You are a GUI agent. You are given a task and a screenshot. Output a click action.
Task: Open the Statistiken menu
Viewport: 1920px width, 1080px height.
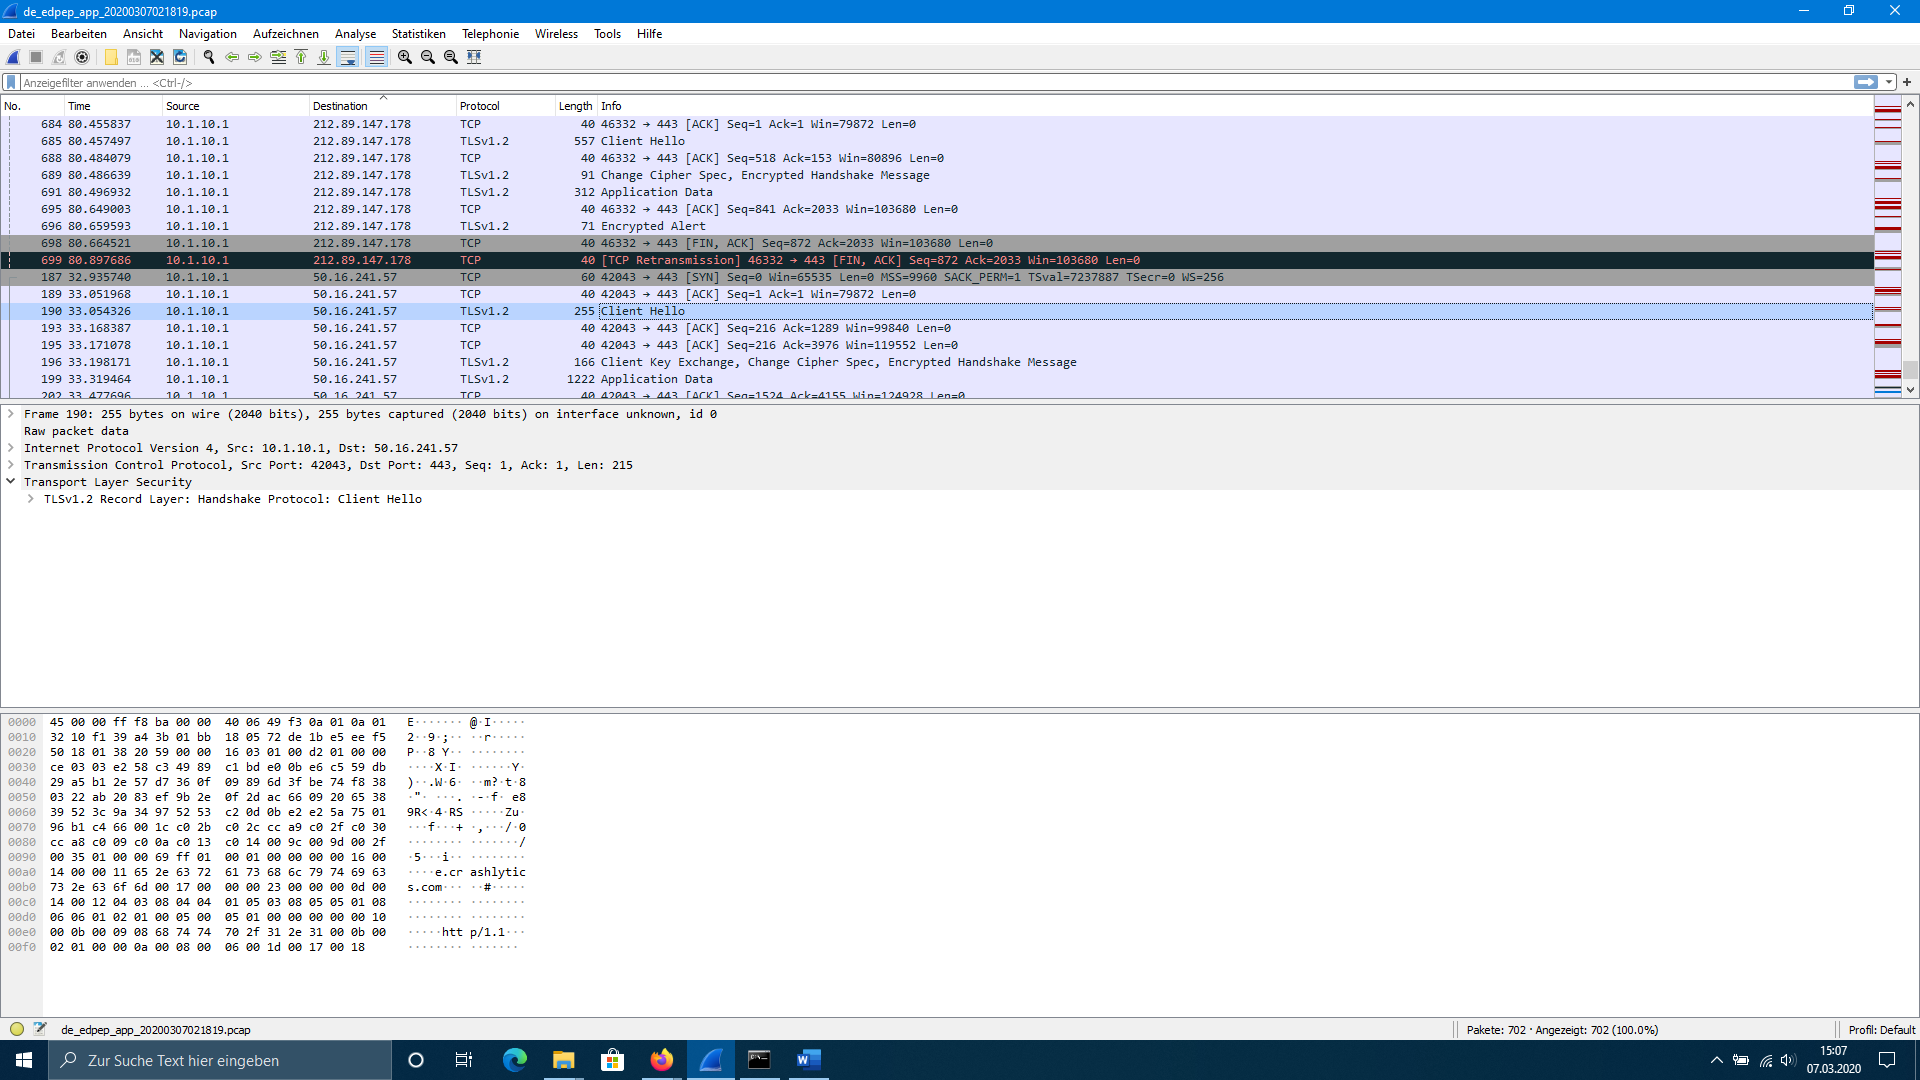pos(418,34)
